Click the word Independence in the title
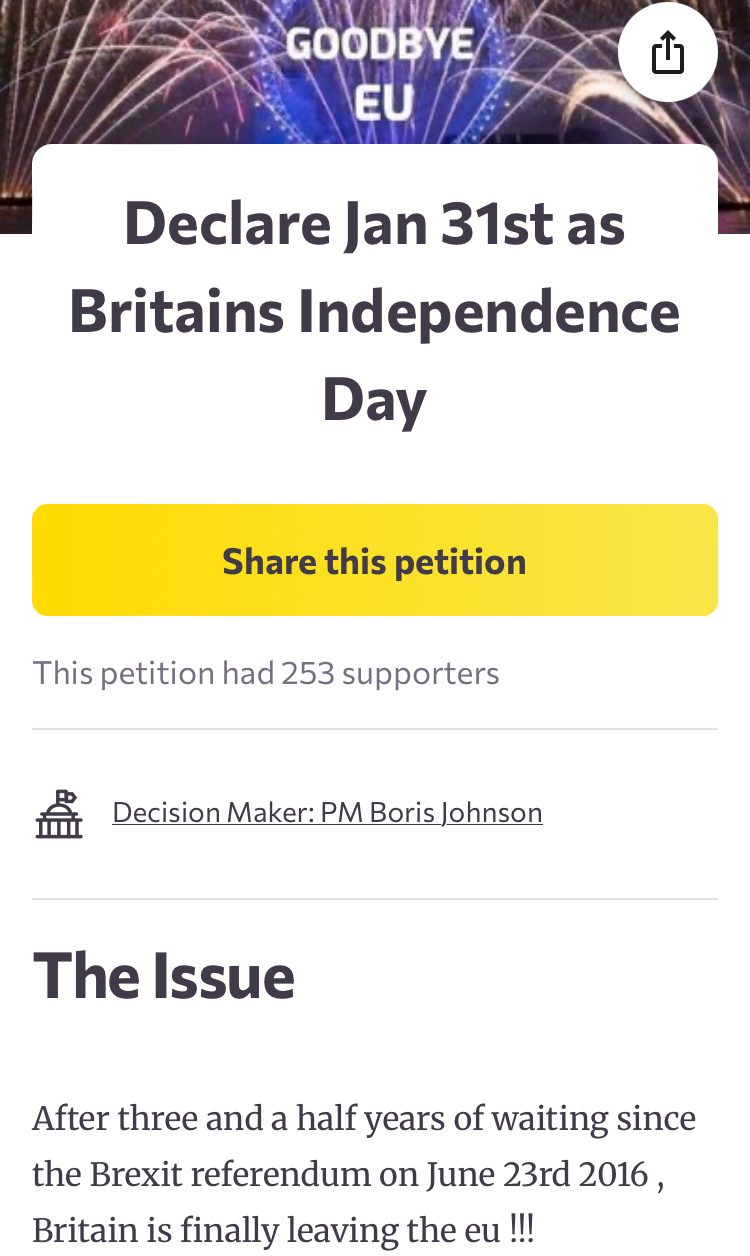Screen dimensions: 750x1256 point(489,312)
